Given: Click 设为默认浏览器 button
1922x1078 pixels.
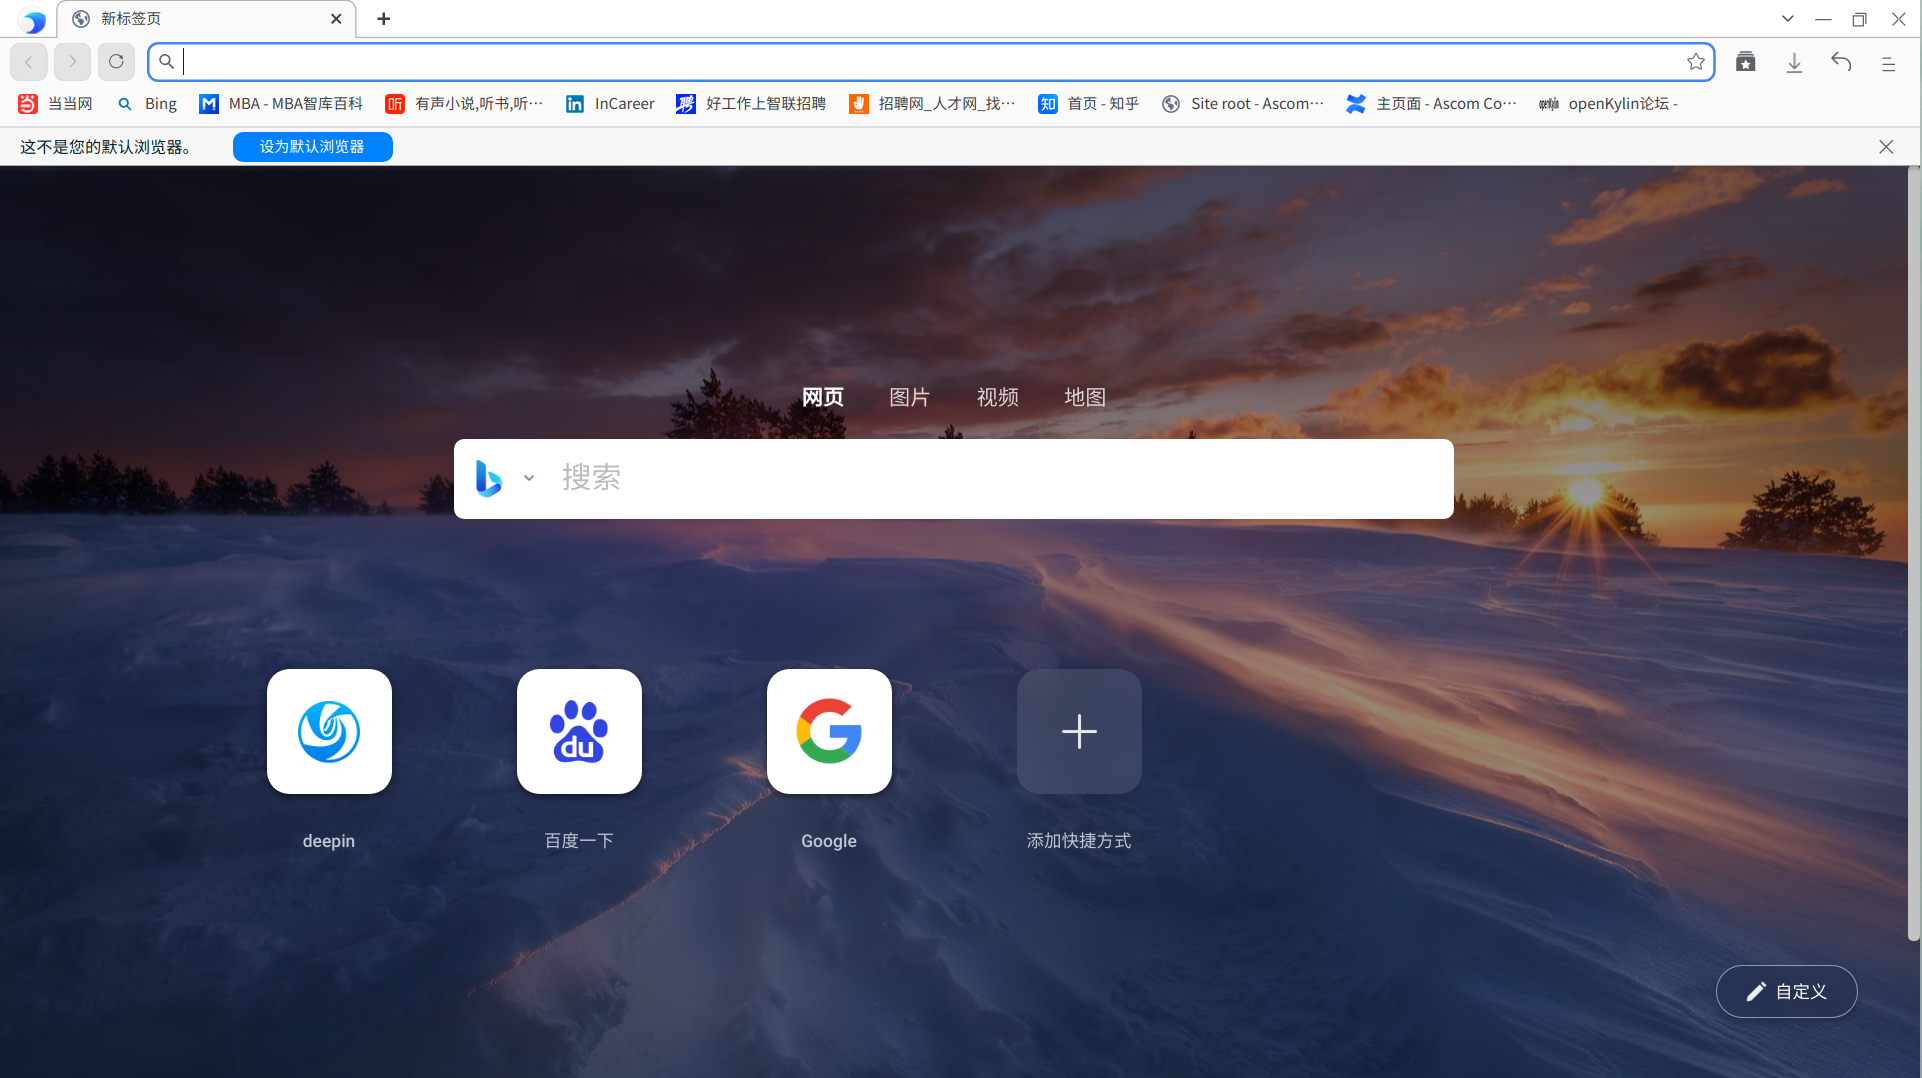Looking at the screenshot, I should [x=312, y=146].
